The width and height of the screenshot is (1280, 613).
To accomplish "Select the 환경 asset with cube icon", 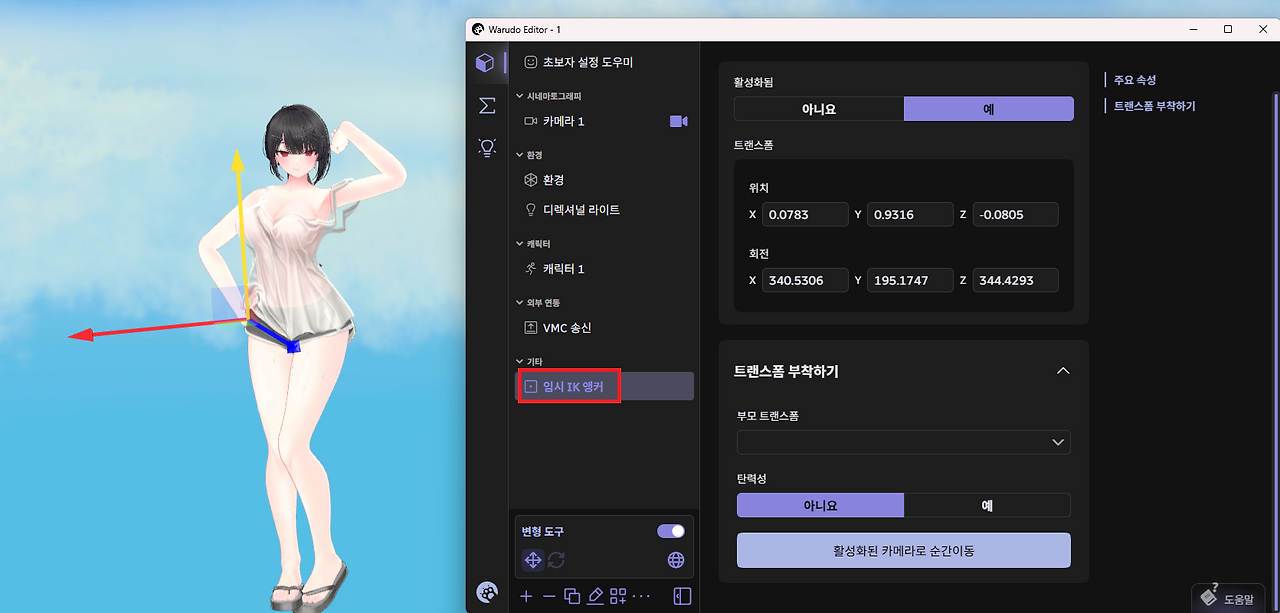I will 604,180.
